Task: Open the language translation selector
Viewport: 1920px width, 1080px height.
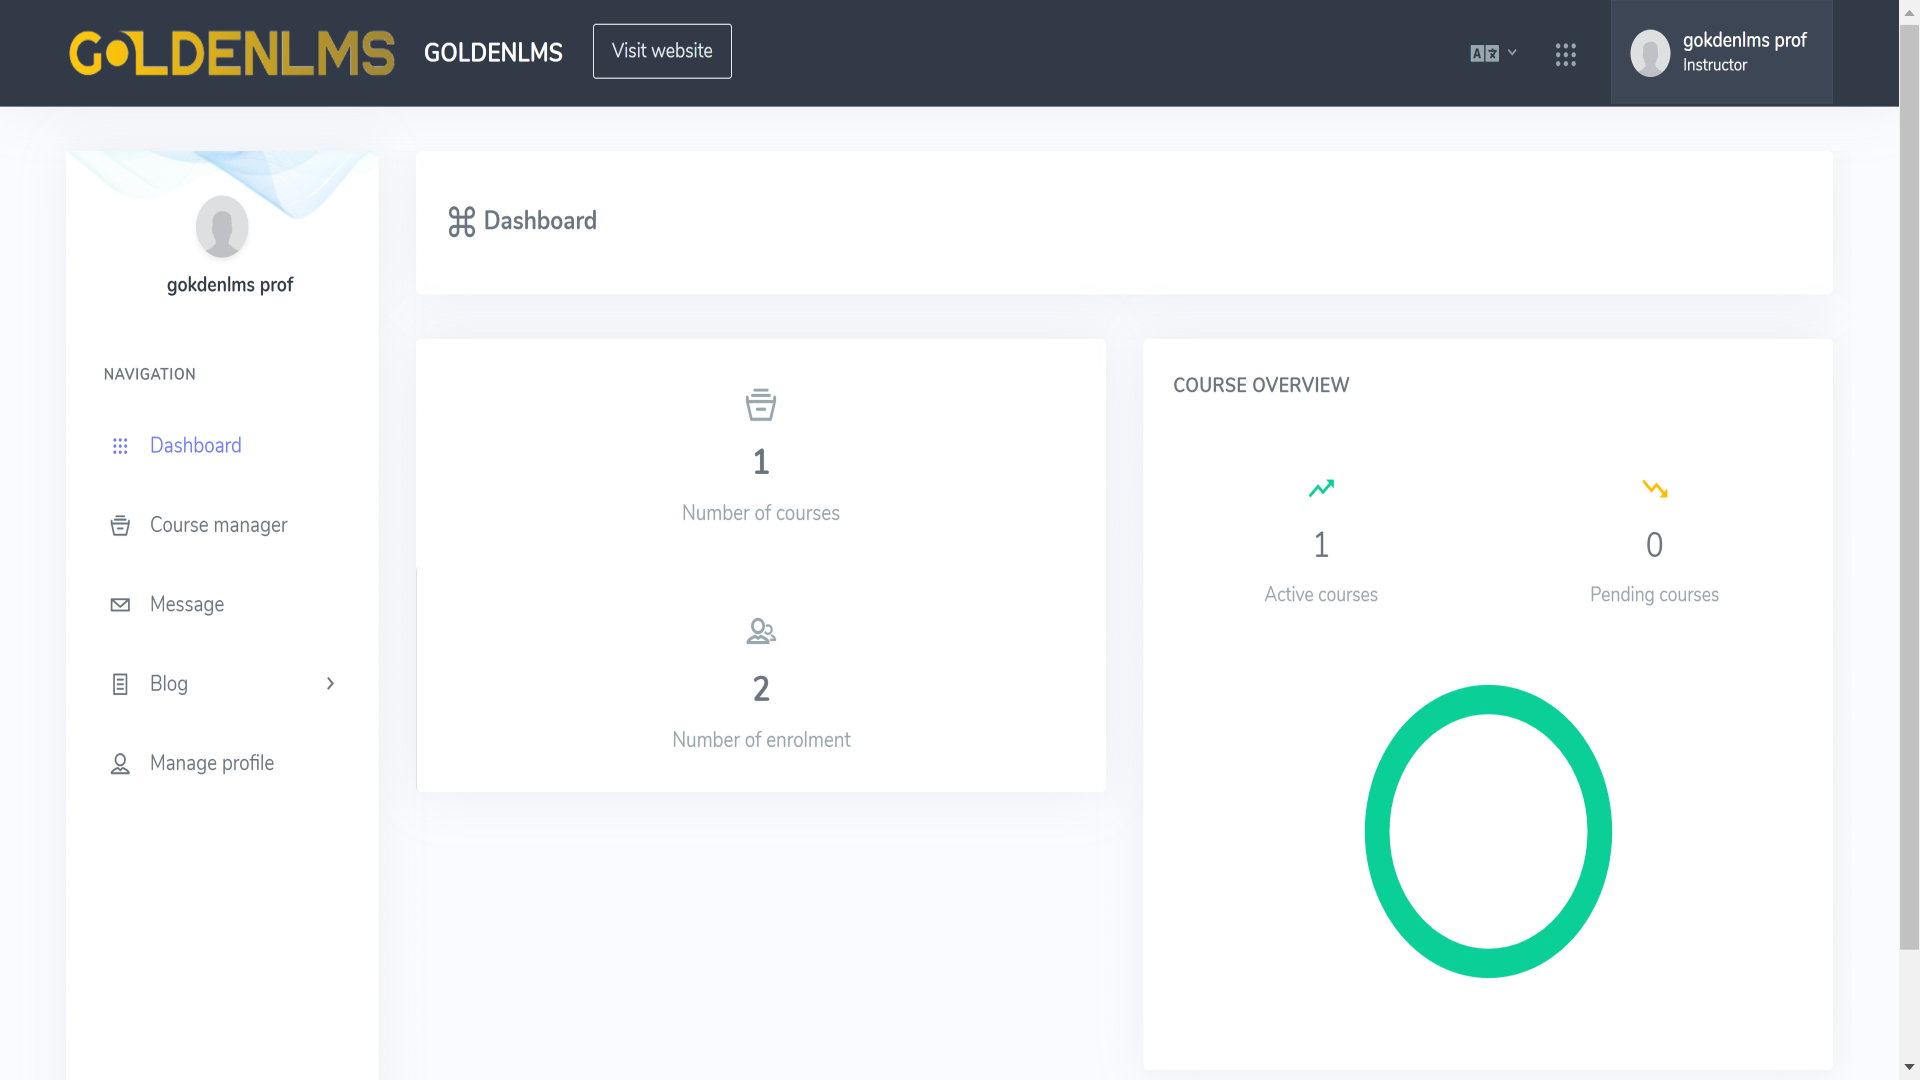Action: click(x=1493, y=53)
